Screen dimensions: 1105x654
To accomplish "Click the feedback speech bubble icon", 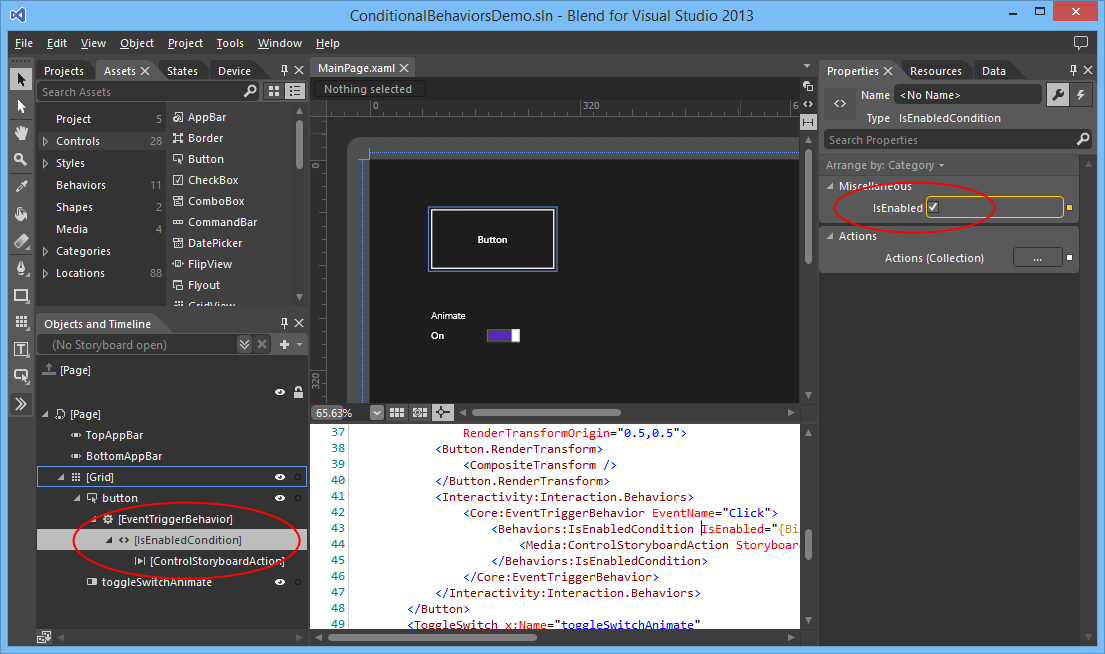I will tap(1080, 43).
